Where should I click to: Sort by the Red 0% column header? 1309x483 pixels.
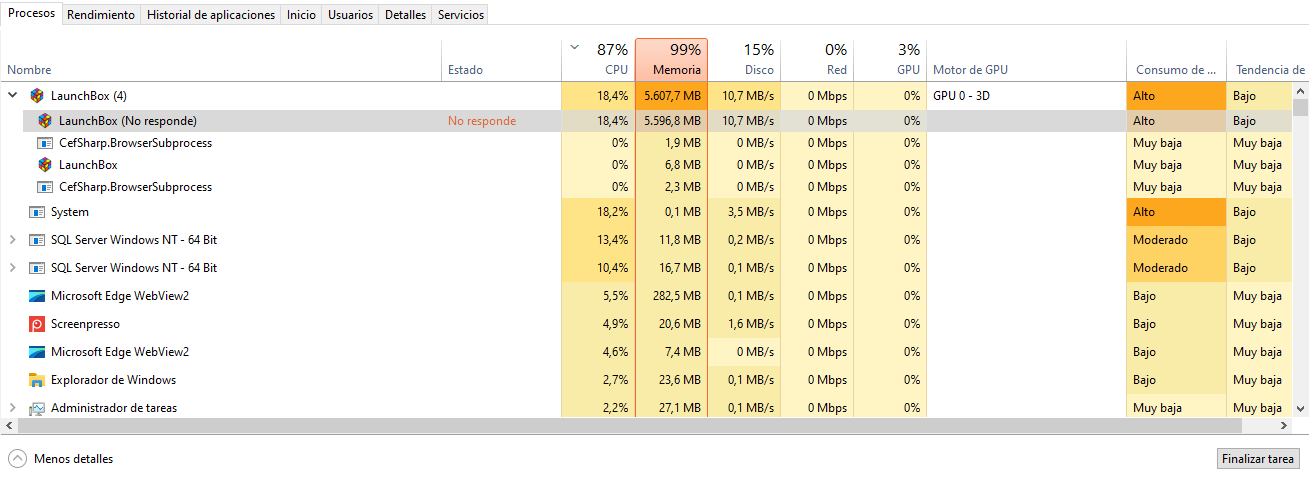pos(817,60)
